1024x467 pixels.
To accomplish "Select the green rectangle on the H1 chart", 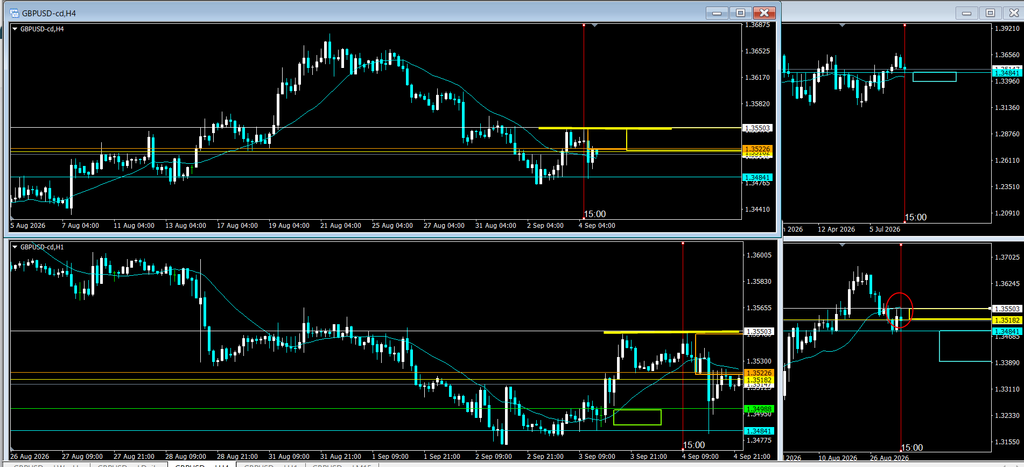I will pos(637,417).
